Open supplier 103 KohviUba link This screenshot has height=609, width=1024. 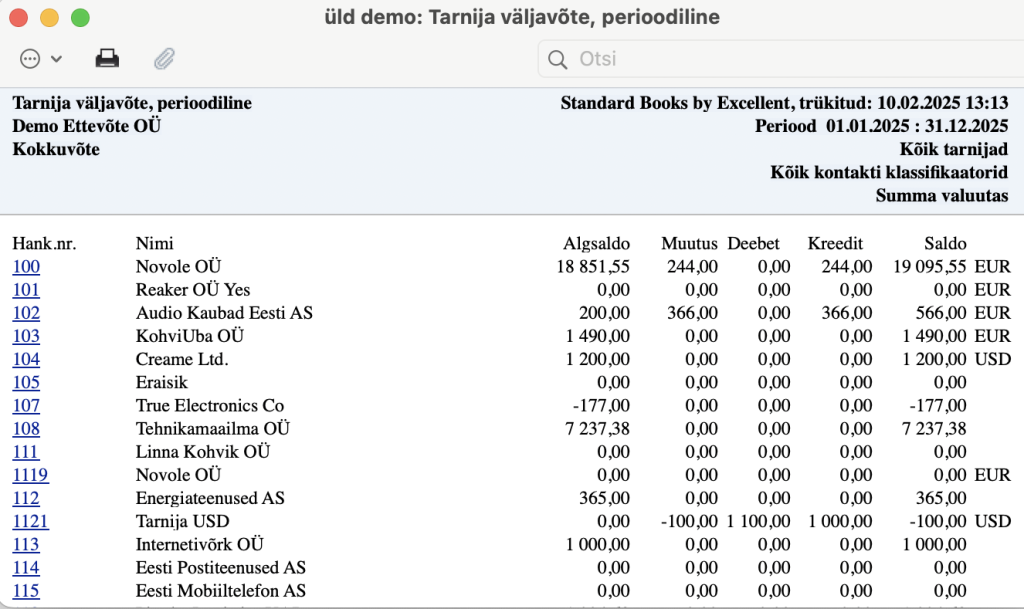26,336
